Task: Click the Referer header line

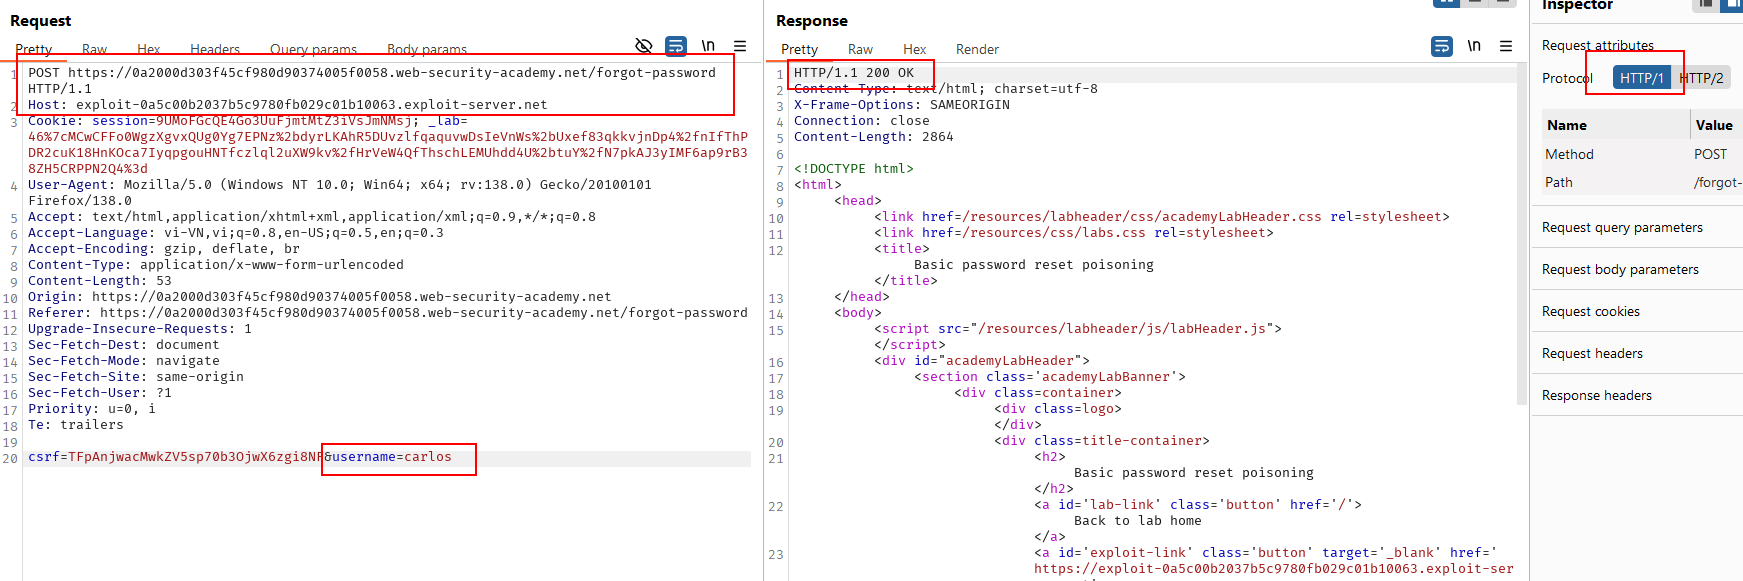Action: (x=388, y=312)
